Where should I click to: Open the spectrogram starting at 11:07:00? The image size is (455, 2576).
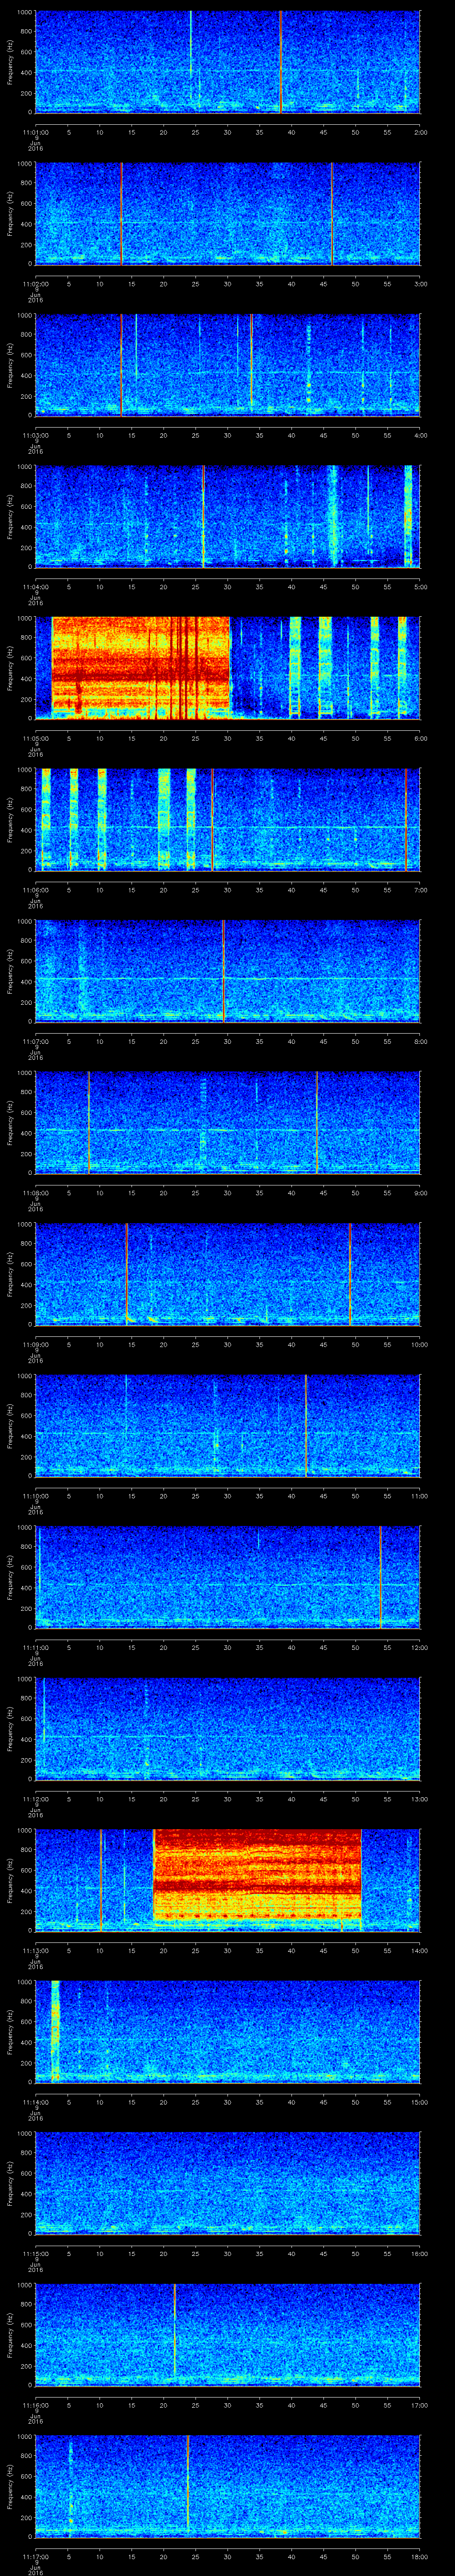tap(228, 971)
